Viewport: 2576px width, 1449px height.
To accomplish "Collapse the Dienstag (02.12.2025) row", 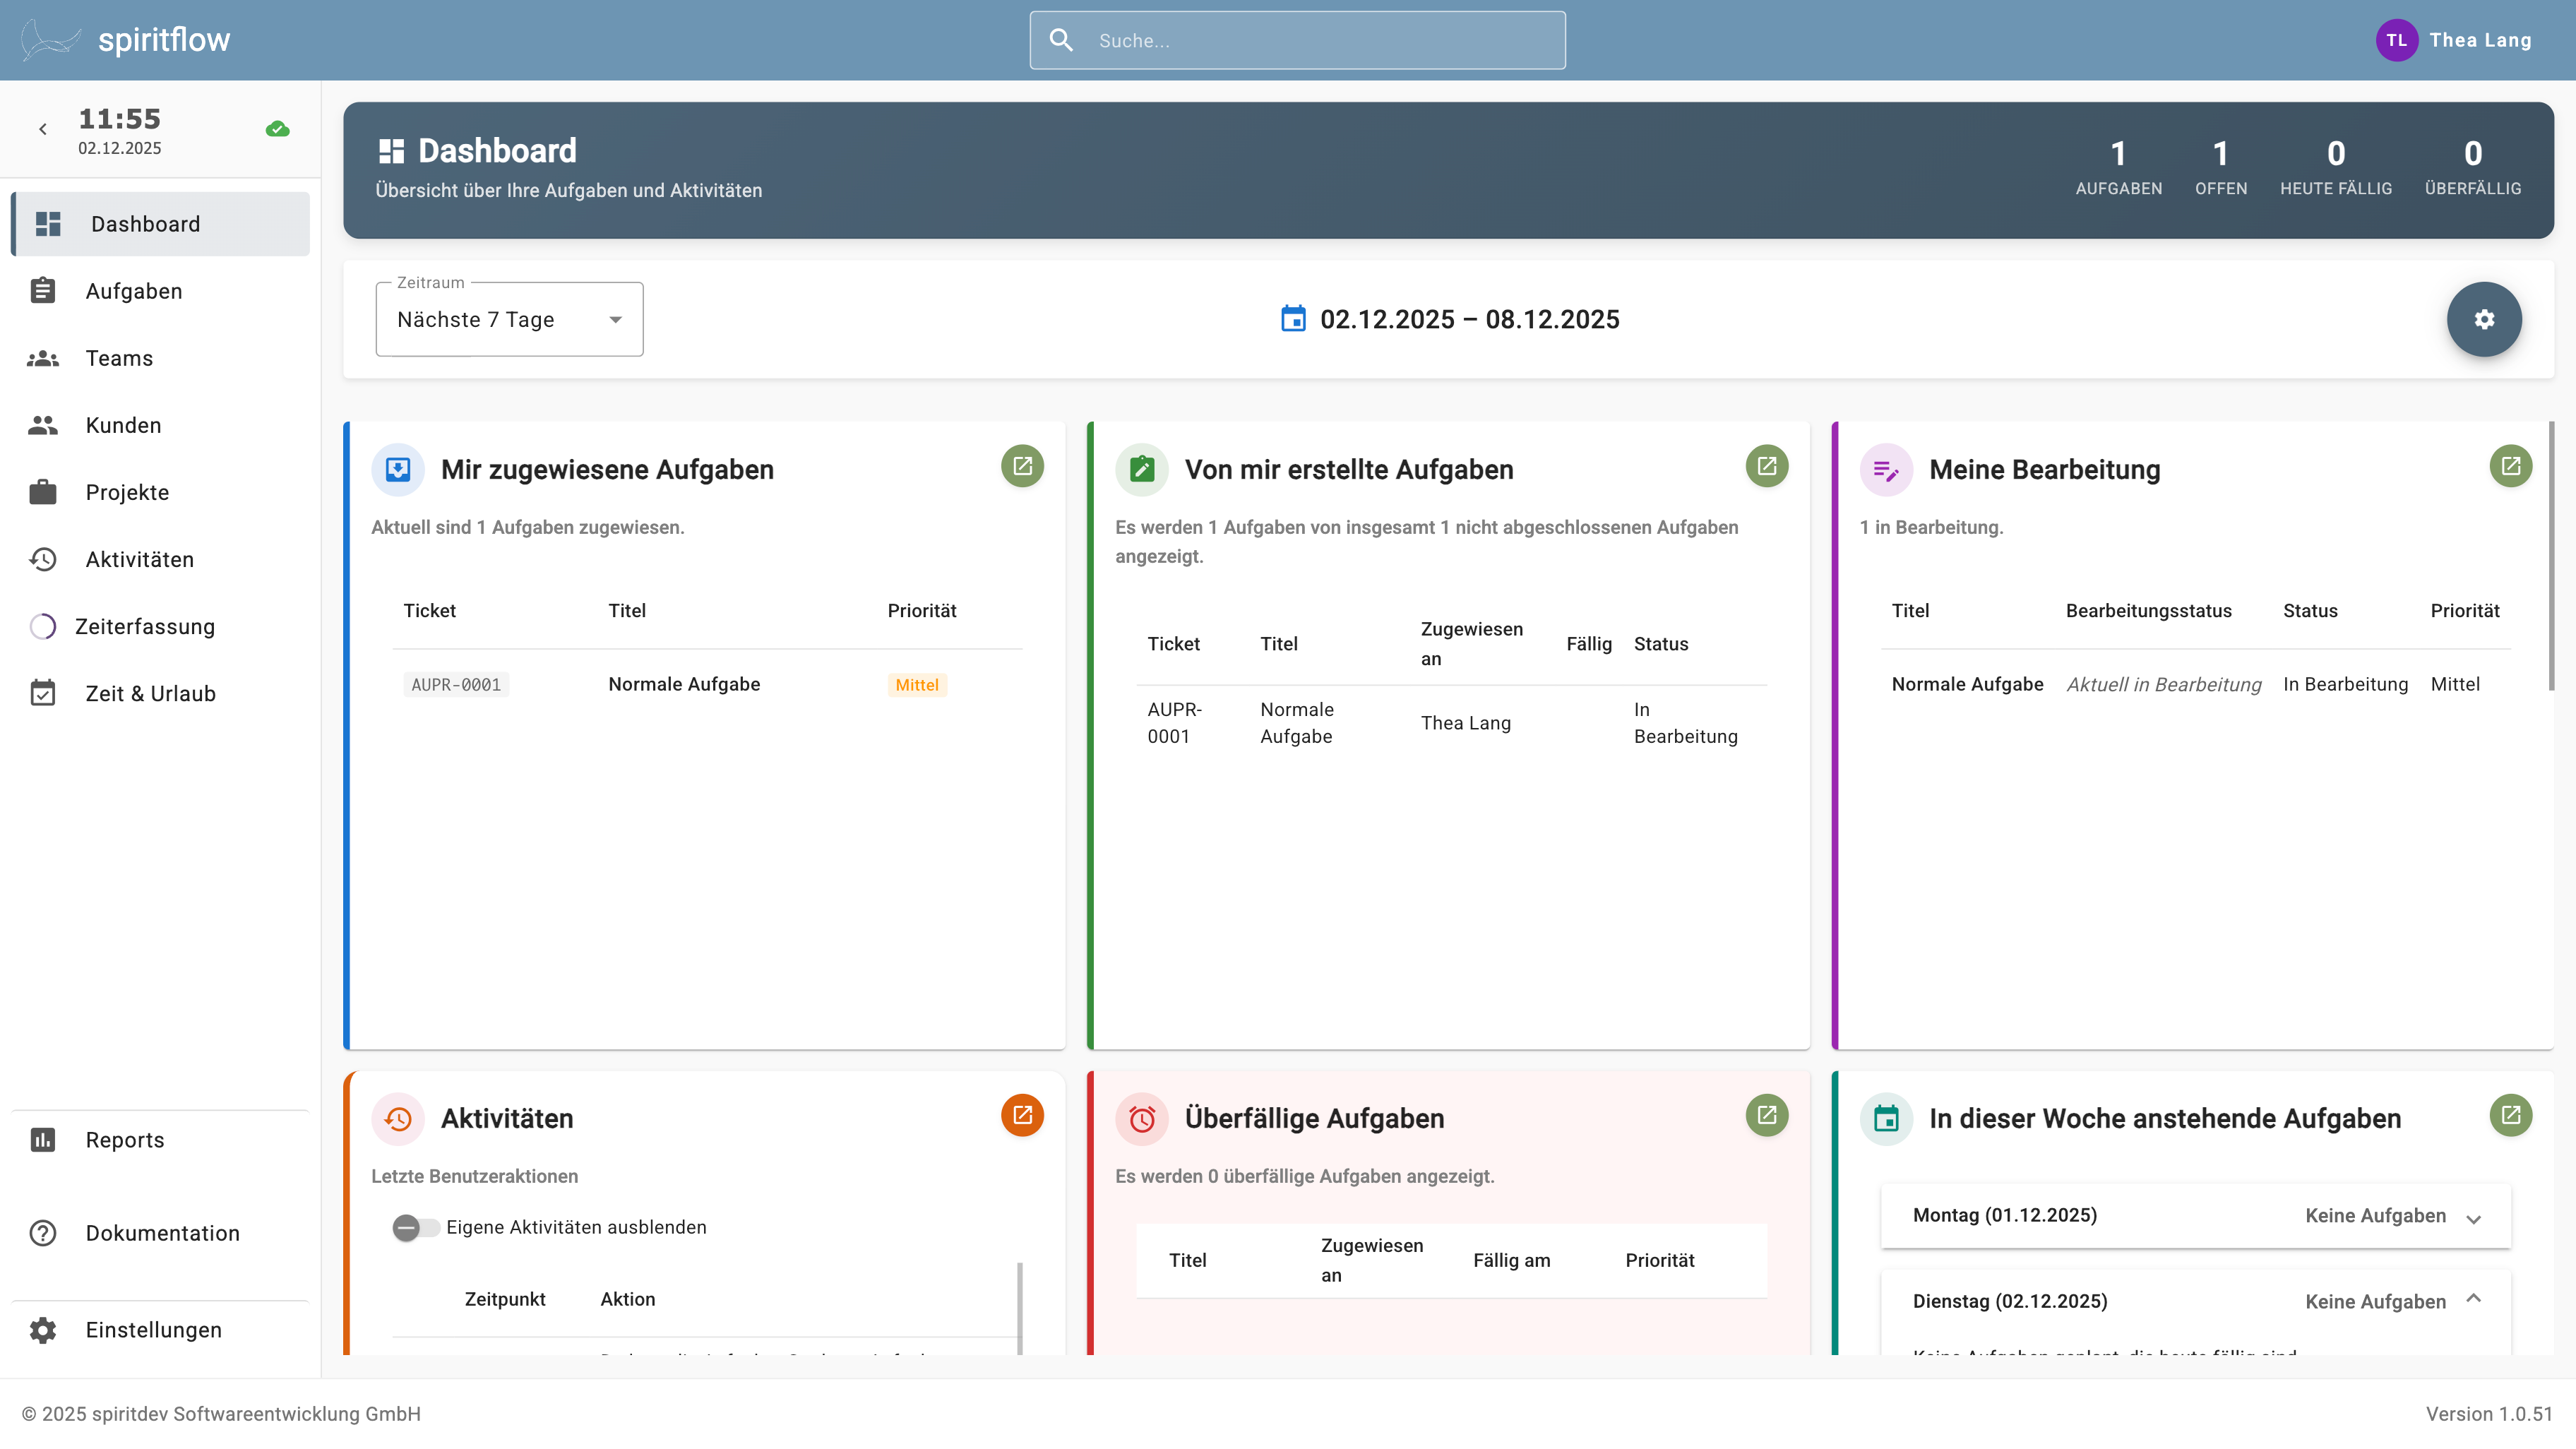I will pos(2195,1301).
